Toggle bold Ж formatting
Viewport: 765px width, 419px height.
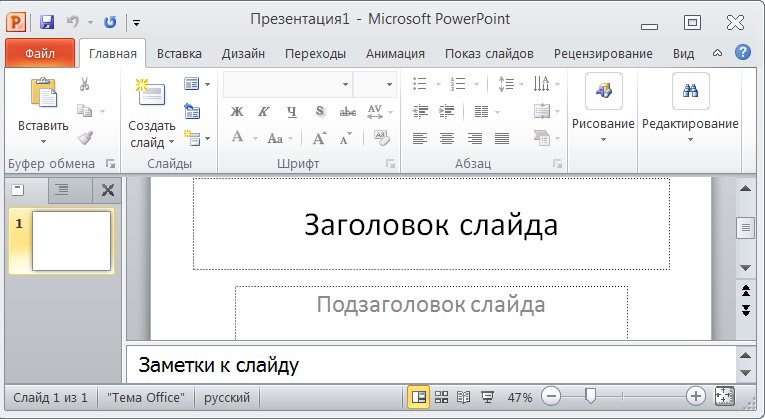237,112
